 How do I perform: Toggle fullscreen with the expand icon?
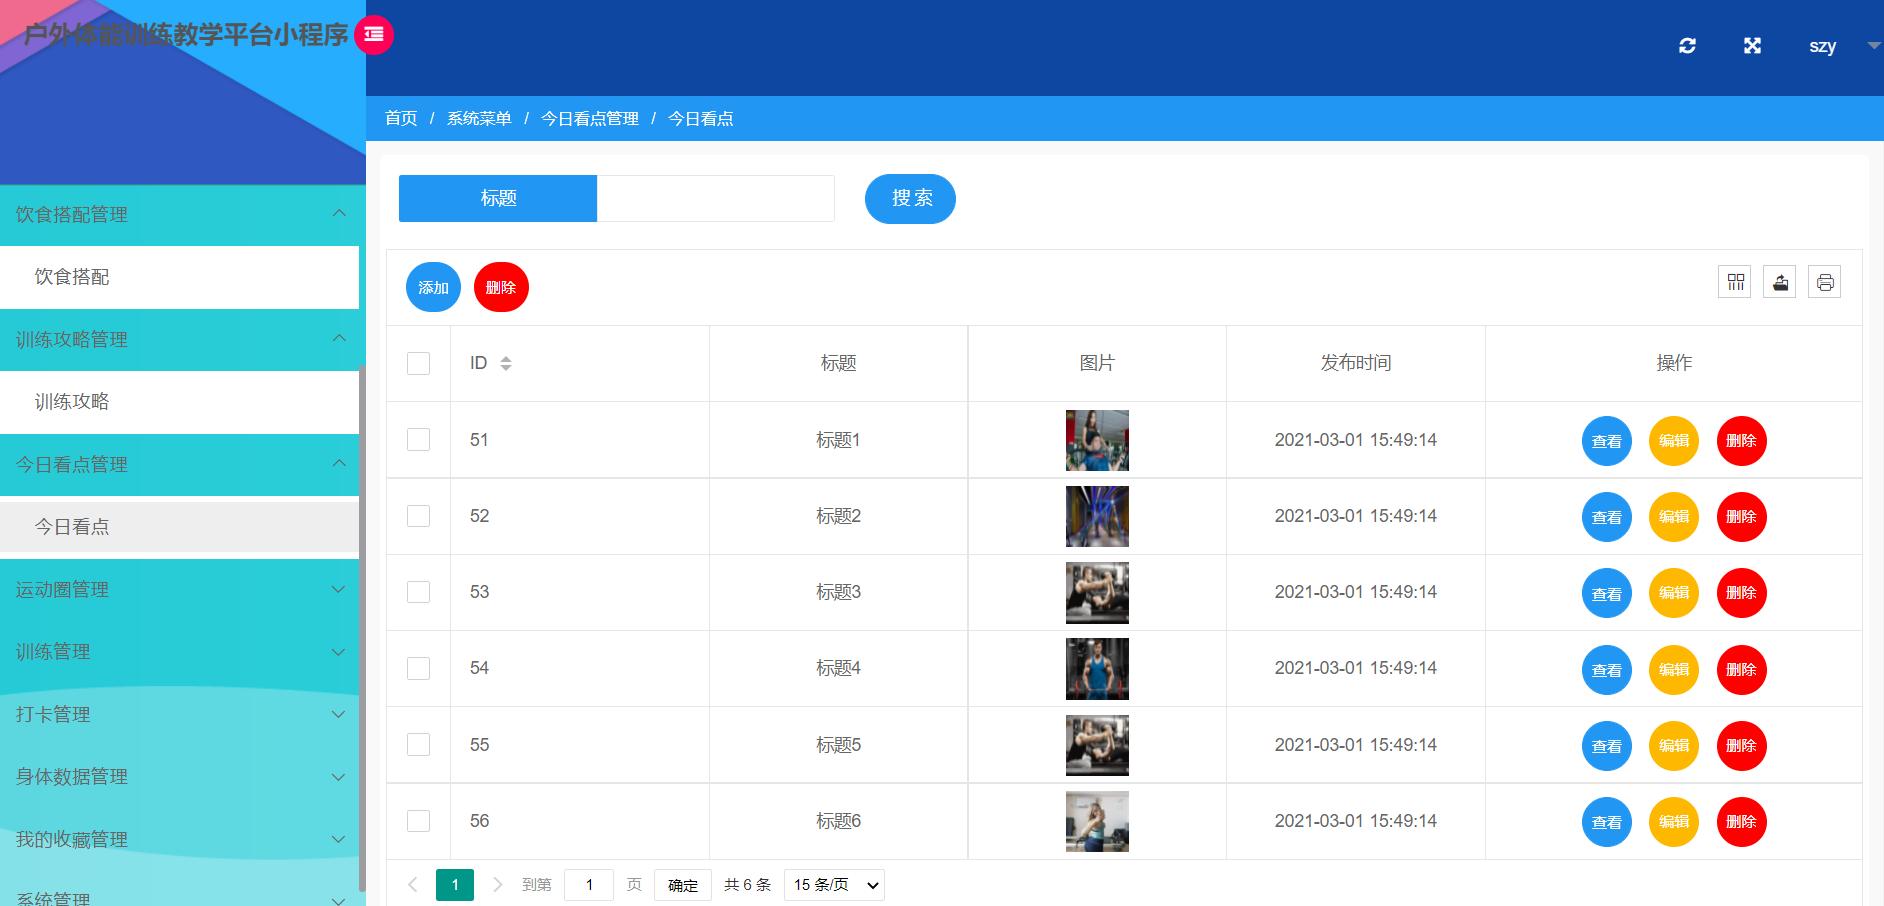tap(1752, 46)
